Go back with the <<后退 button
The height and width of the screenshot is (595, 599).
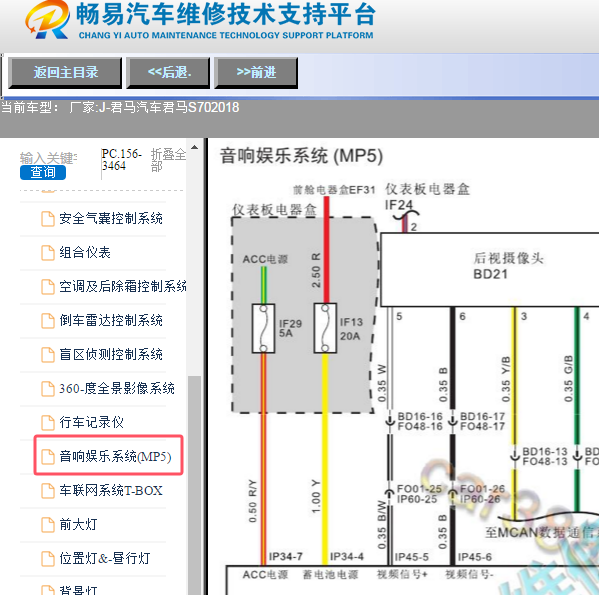pos(168,73)
